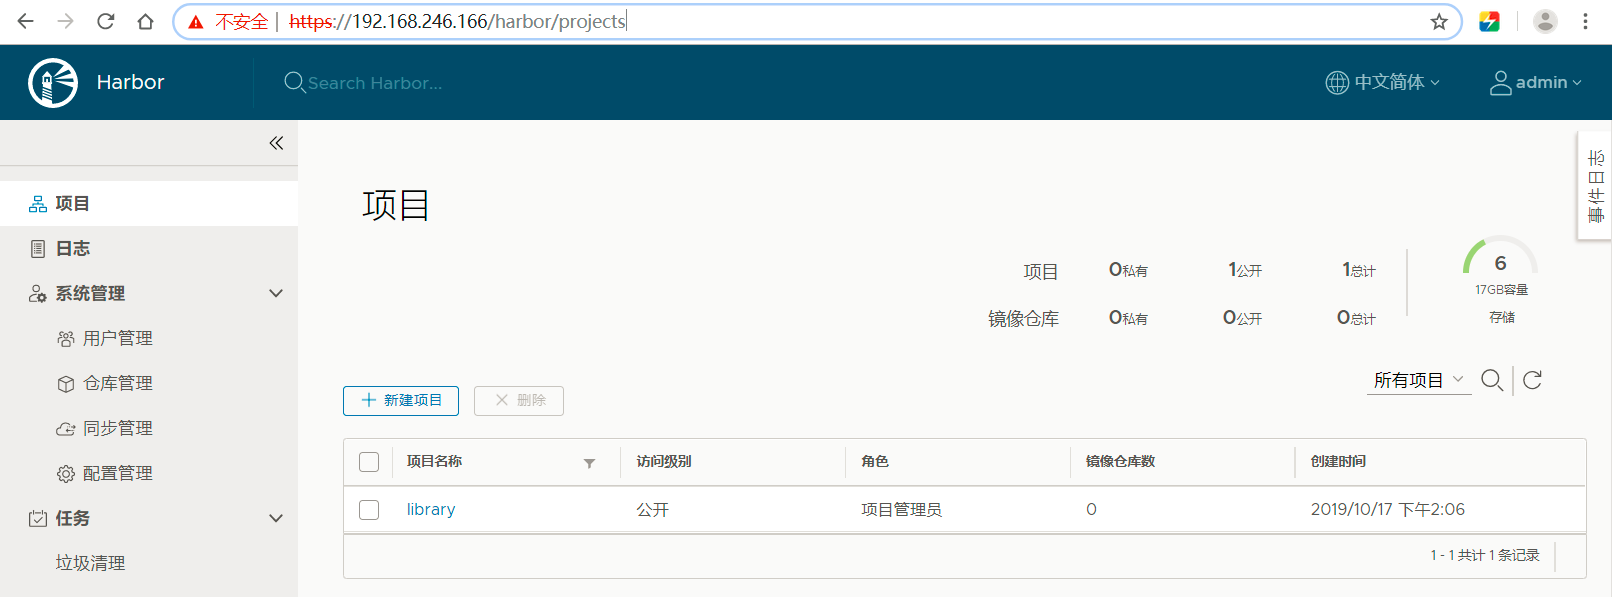Image resolution: width=1612 pixels, height=597 pixels.
Task: Refresh the project list icon
Action: pos(1532,380)
